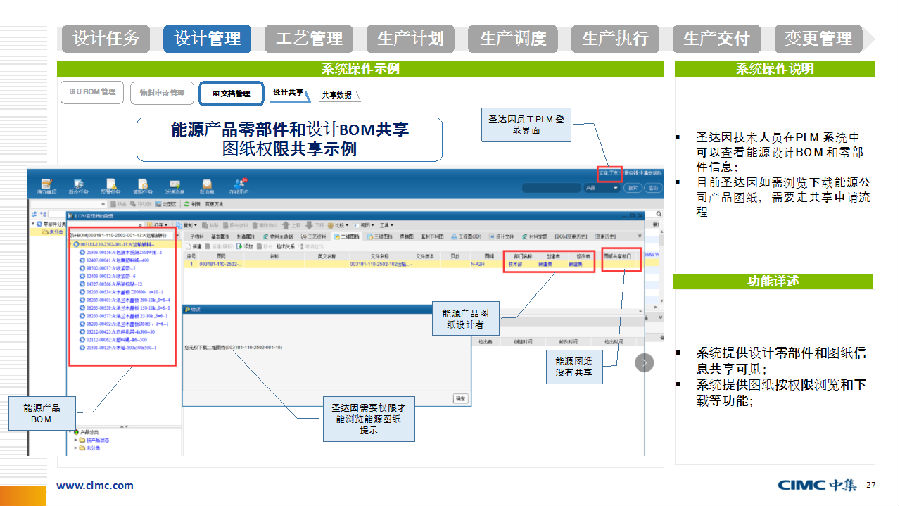Open the 基本属性 tab in detail panel

220,236
